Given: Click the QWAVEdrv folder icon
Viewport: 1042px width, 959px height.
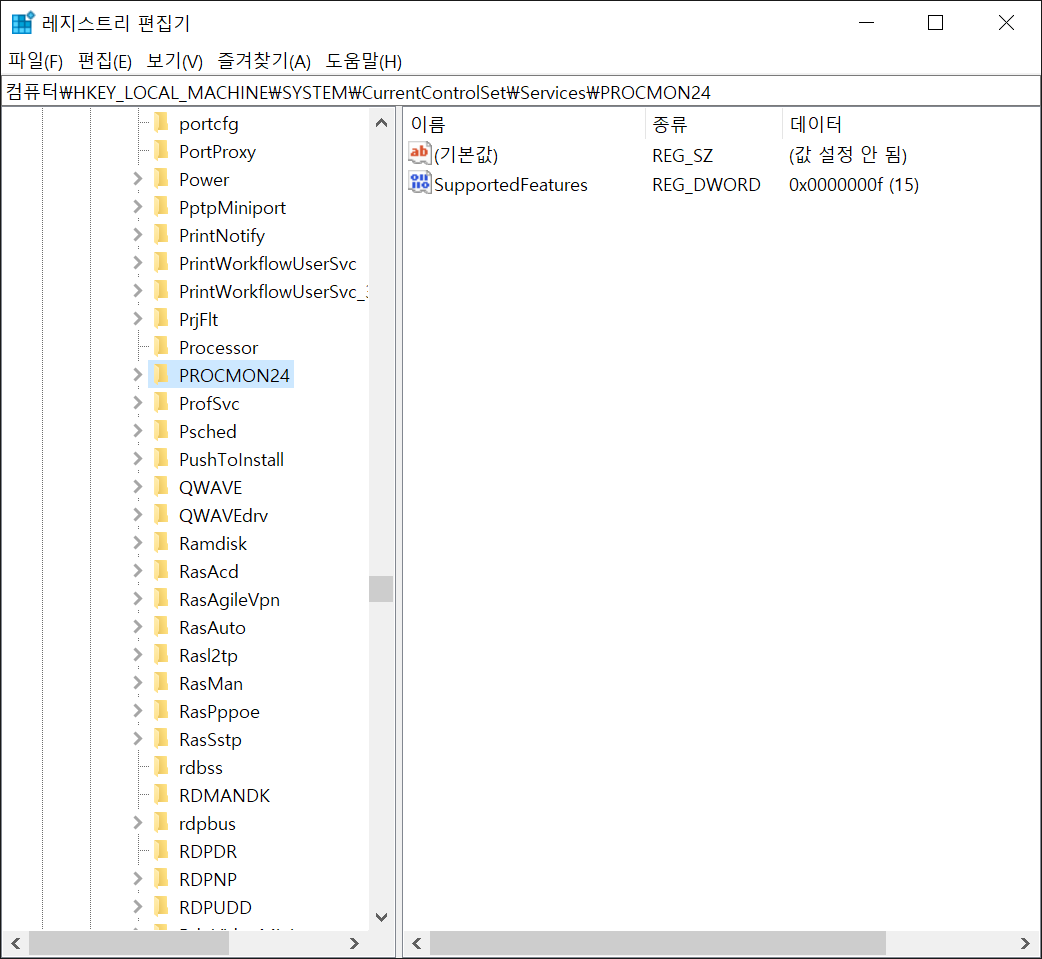Looking at the screenshot, I should tap(161, 514).
